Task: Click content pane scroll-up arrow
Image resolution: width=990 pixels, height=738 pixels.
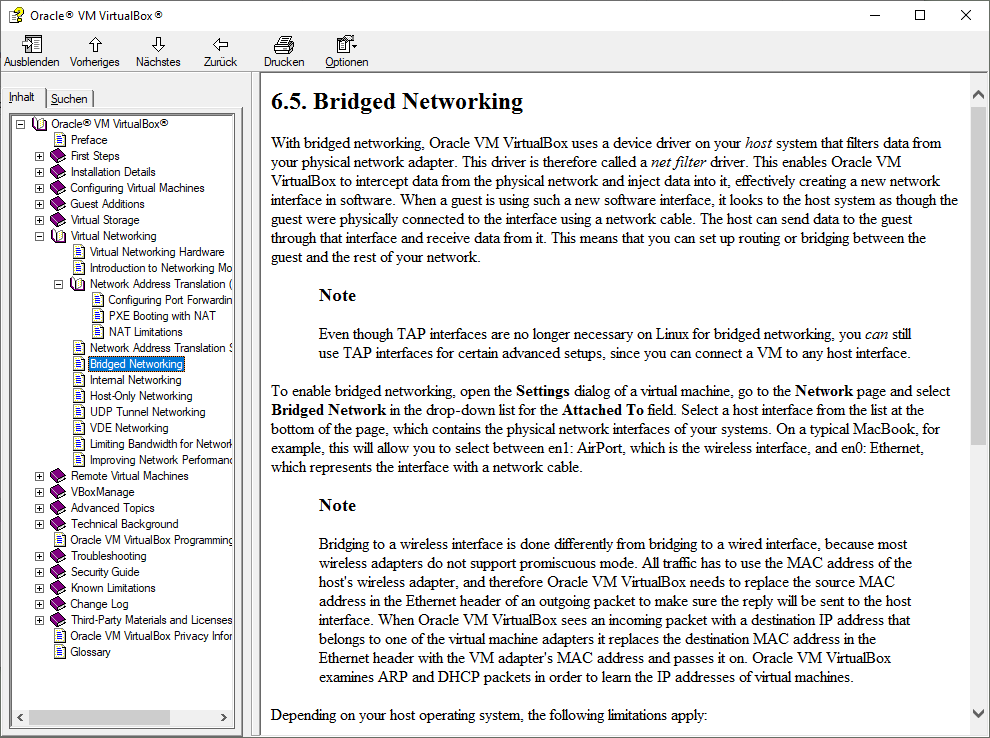Action: click(978, 95)
